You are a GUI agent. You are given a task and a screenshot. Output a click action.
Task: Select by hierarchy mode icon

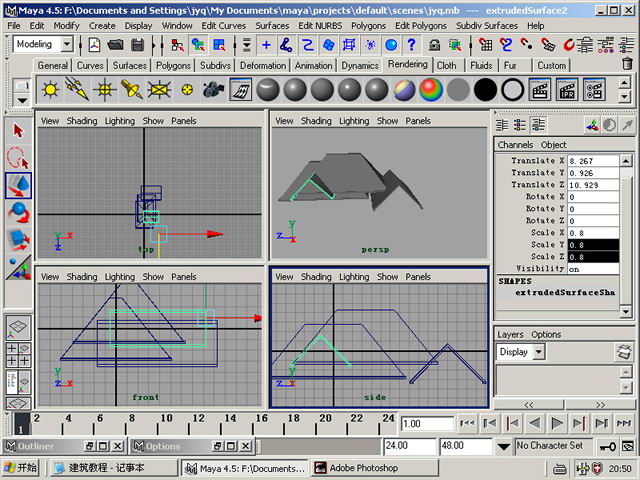click(177, 44)
